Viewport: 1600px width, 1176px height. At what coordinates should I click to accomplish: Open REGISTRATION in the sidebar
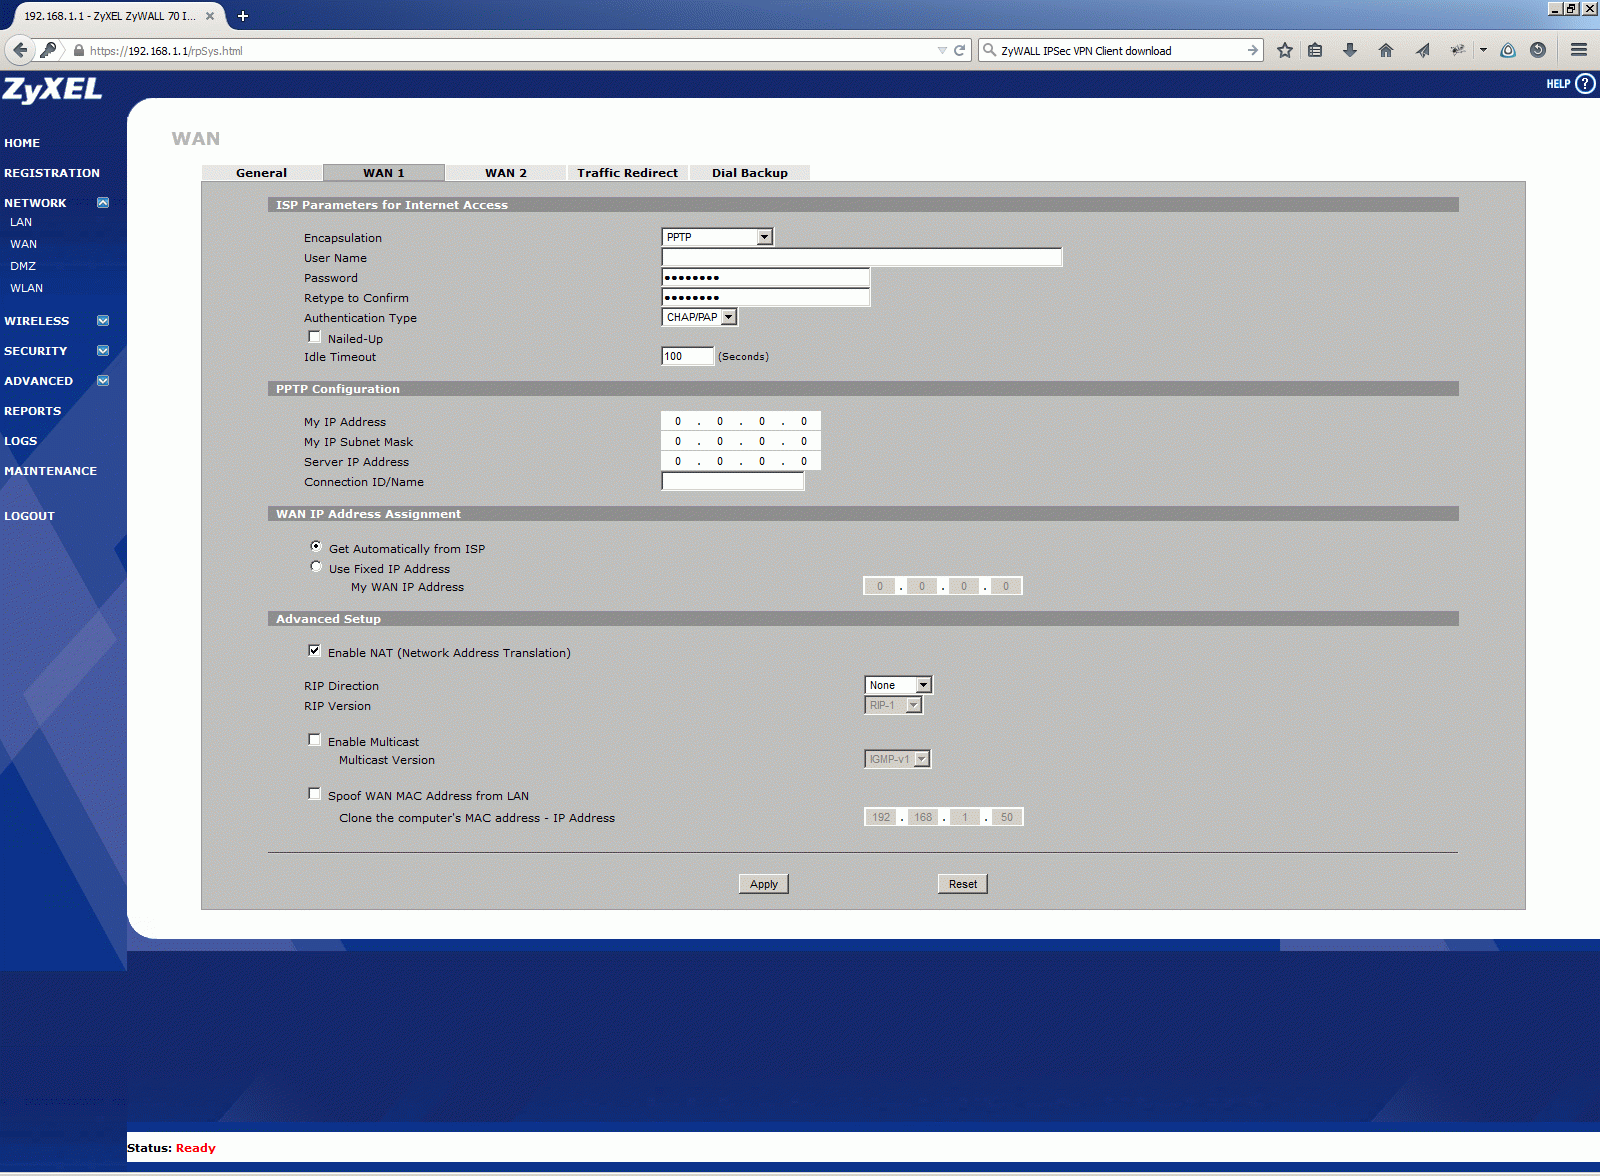(52, 173)
